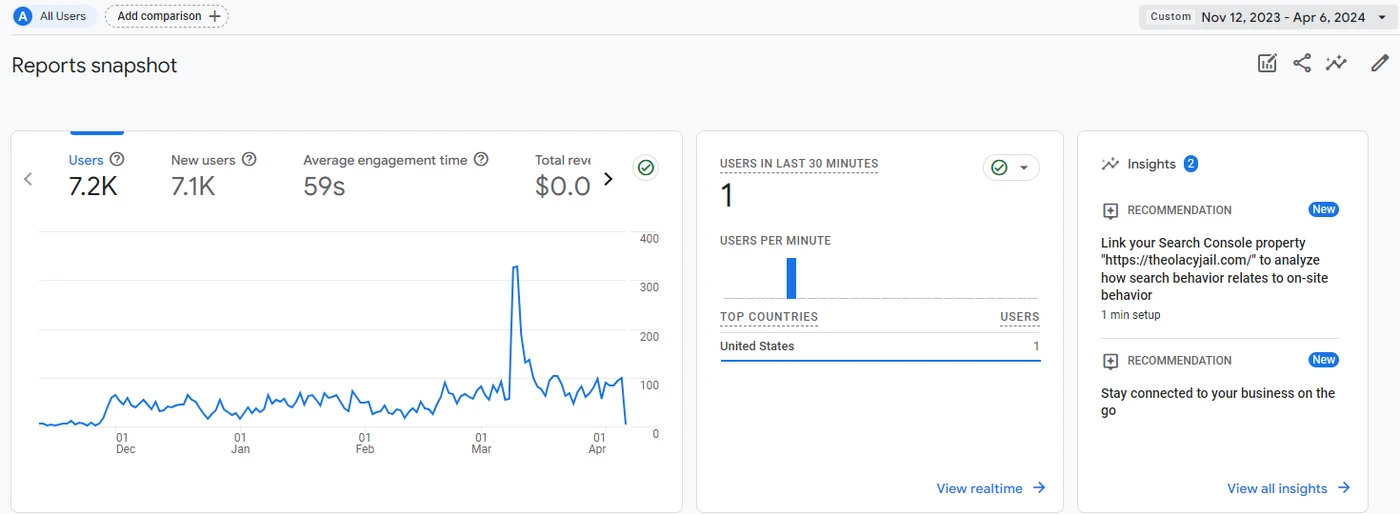The image size is (1400, 514).
Task: Click the 01 Mar axis label
Action: 481,443
